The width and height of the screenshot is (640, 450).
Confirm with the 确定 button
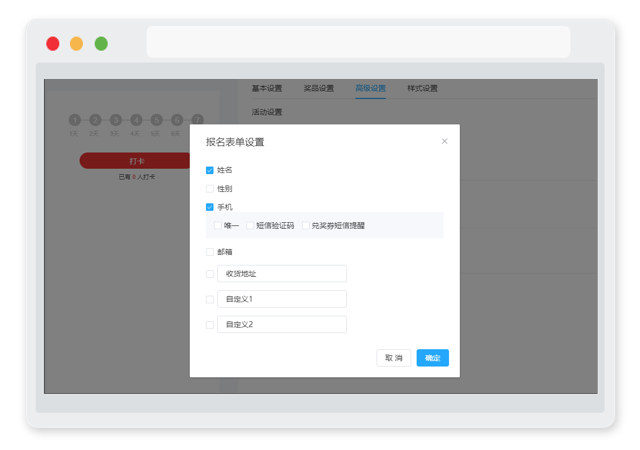click(x=433, y=358)
